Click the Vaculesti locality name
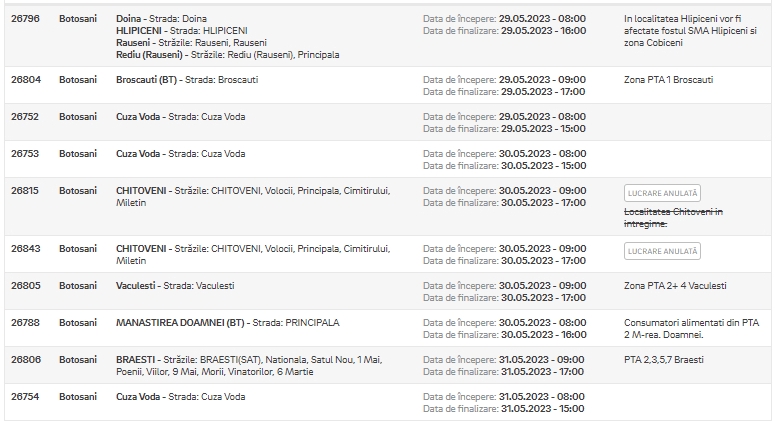This screenshot has width=776, height=429. (136, 286)
